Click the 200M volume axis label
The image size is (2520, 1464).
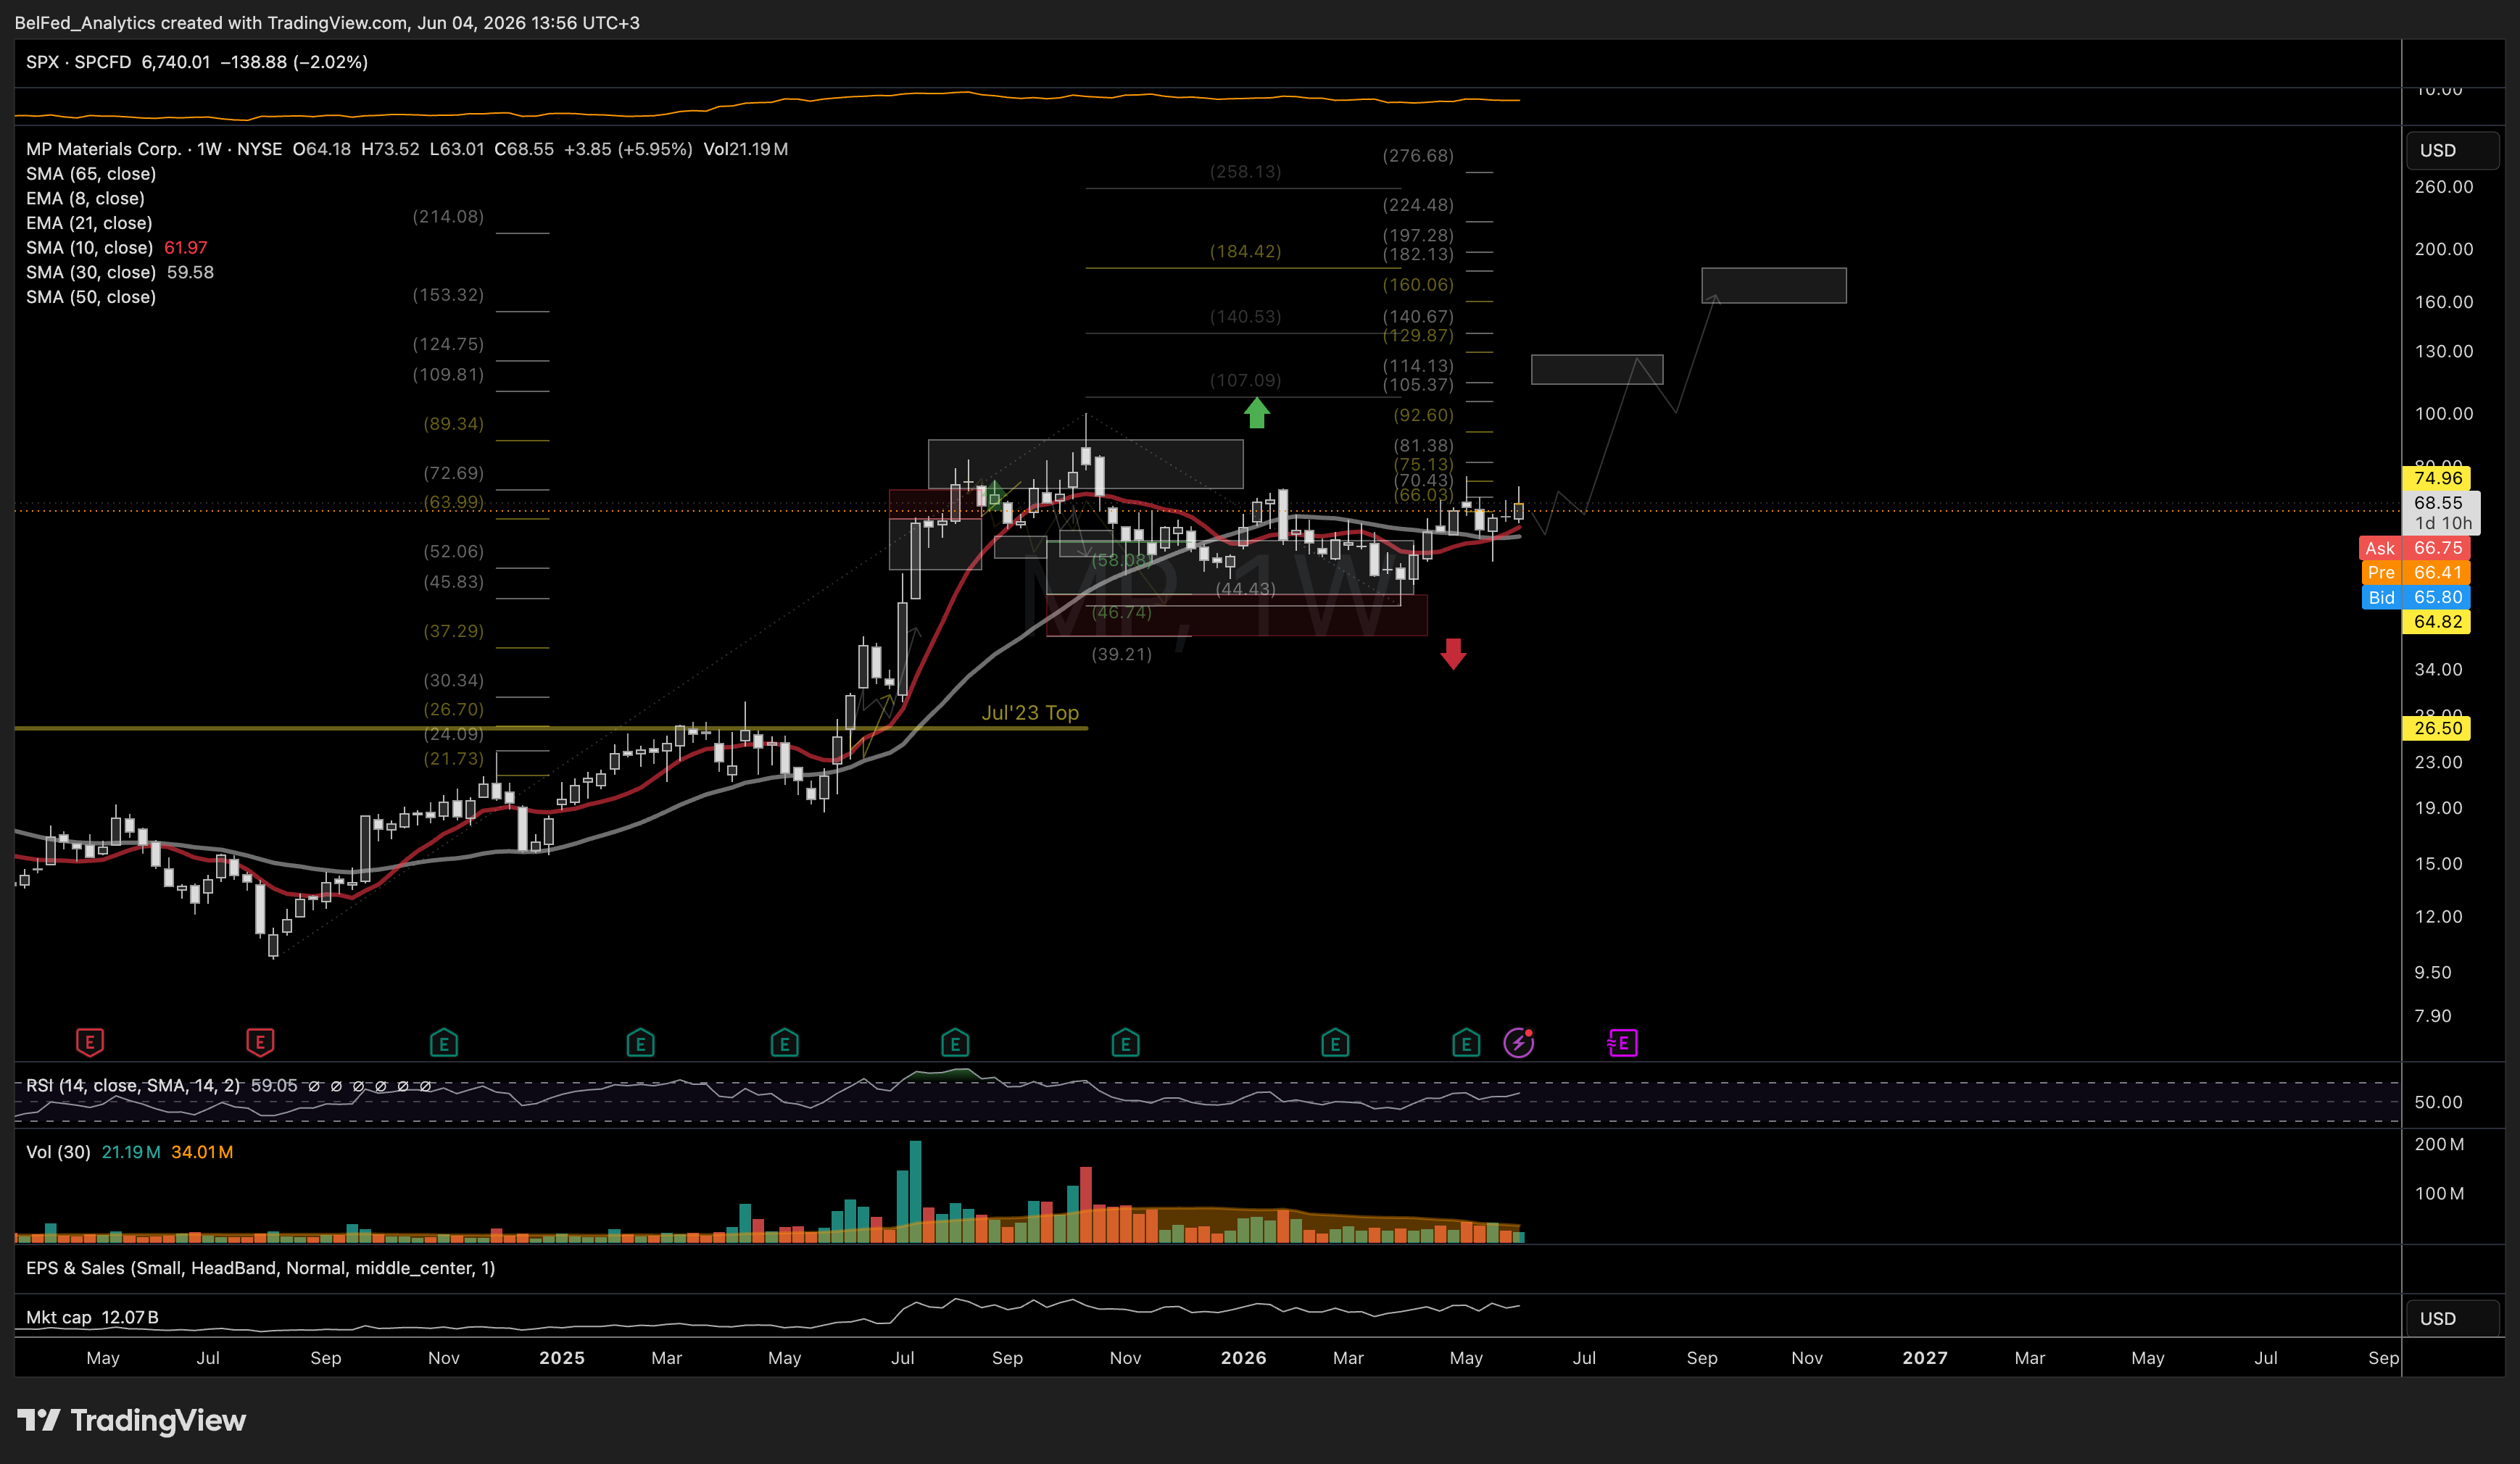pos(2439,1144)
